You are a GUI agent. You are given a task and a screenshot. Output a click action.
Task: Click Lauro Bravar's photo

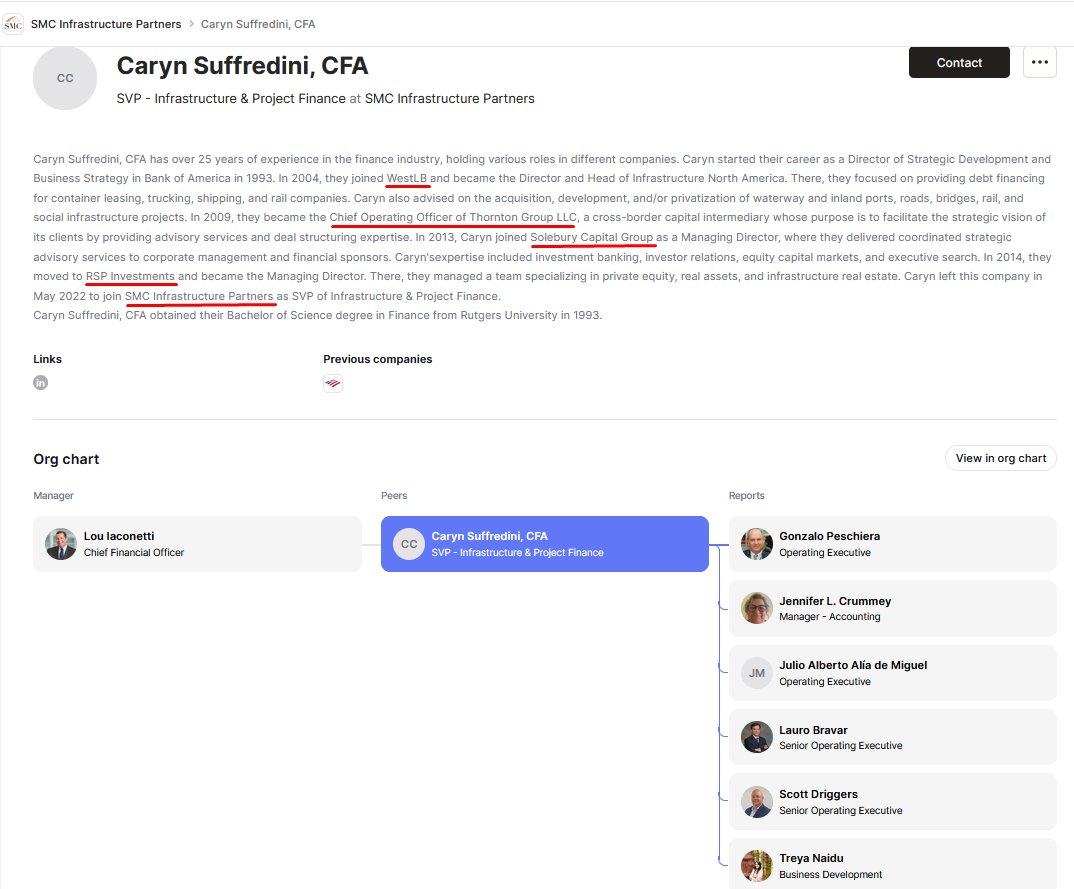click(x=757, y=737)
